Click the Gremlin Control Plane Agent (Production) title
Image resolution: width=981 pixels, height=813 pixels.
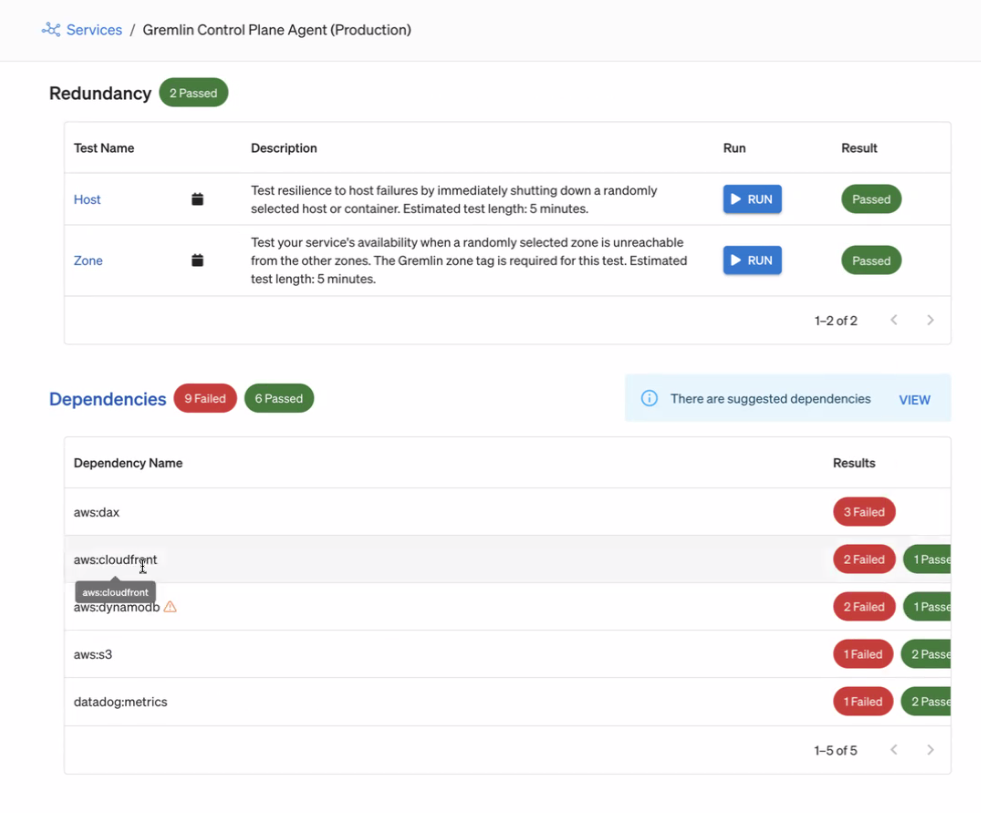[277, 29]
